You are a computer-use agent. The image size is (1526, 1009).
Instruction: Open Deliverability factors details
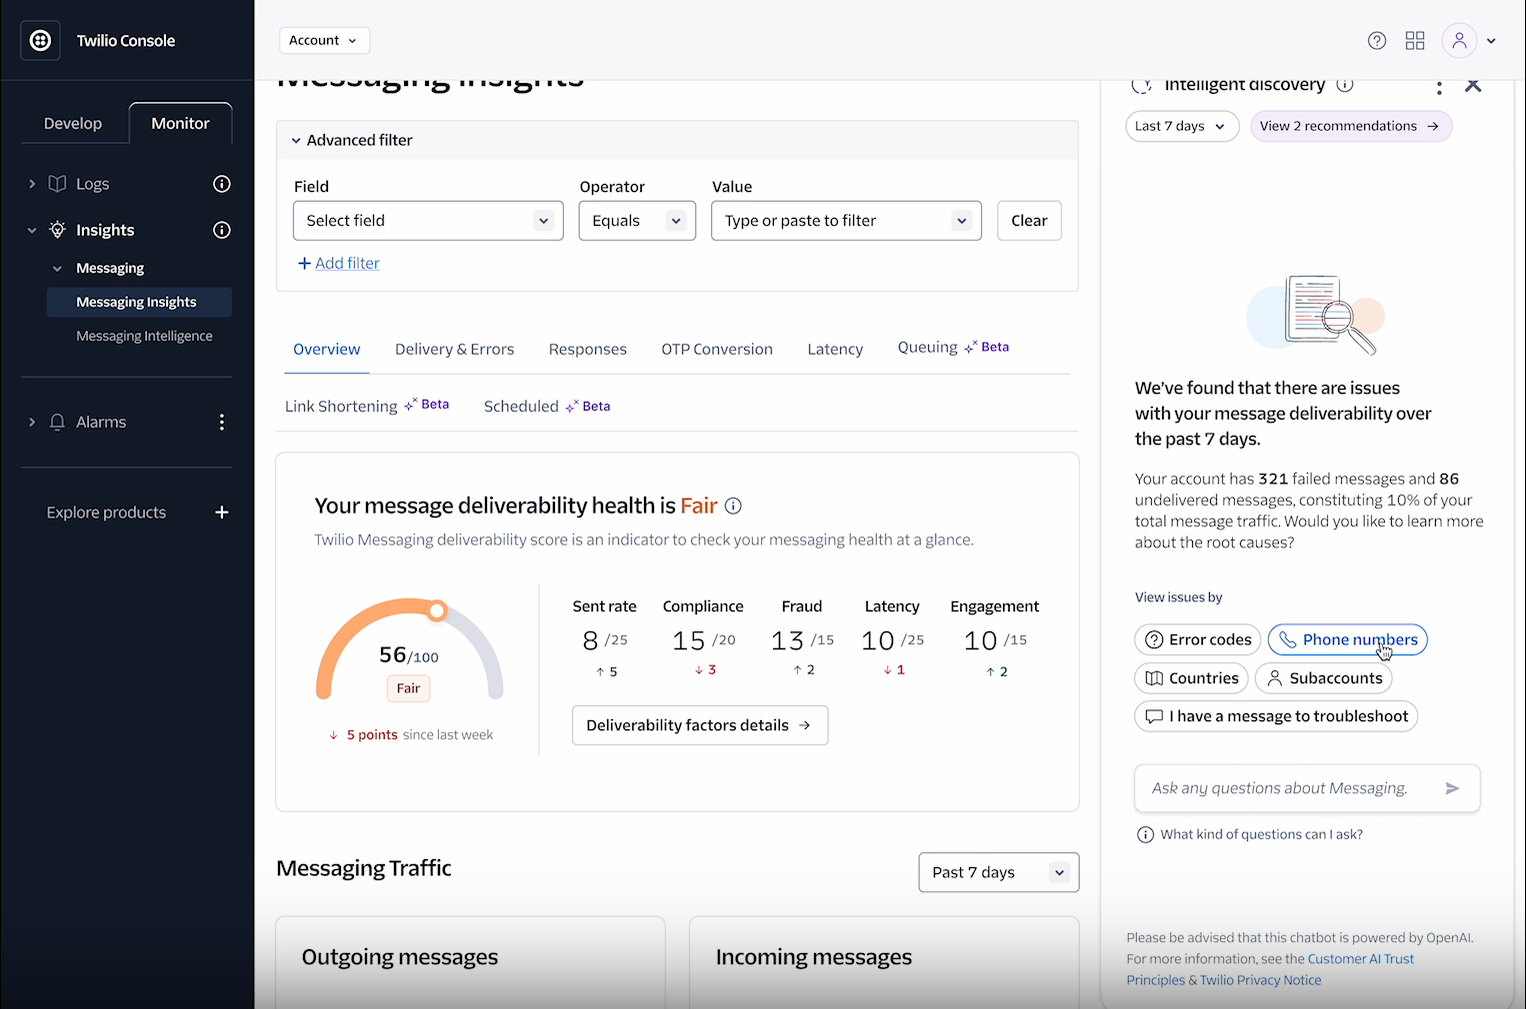click(x=700, y=725)
